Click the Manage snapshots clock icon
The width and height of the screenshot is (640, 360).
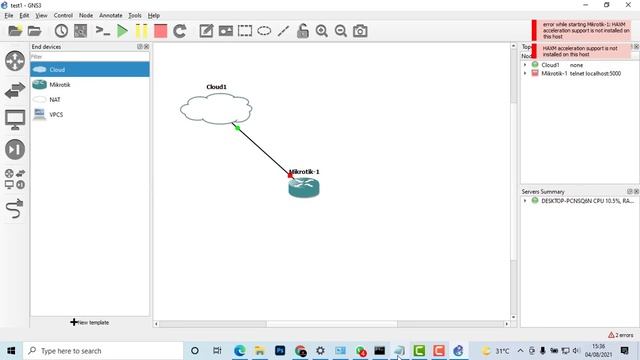61,31
